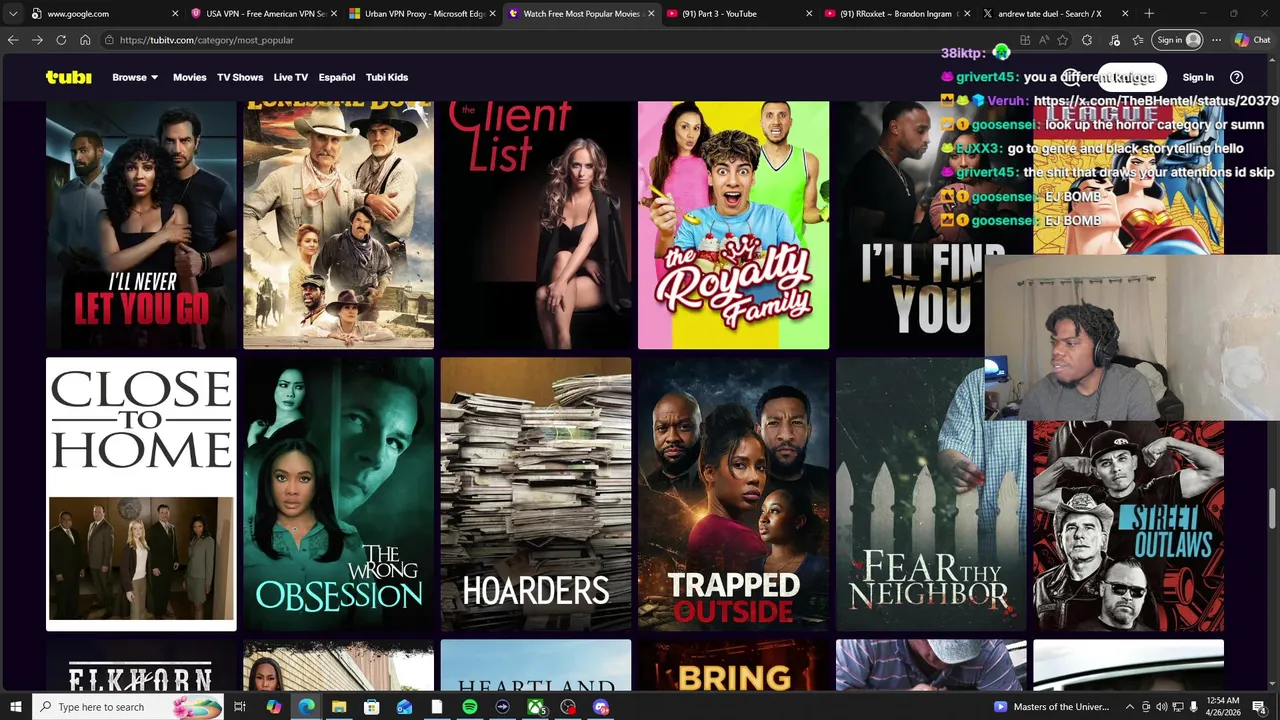Add this page to favorites star
The image size is (1280, 720).
tap(1062, 40)
